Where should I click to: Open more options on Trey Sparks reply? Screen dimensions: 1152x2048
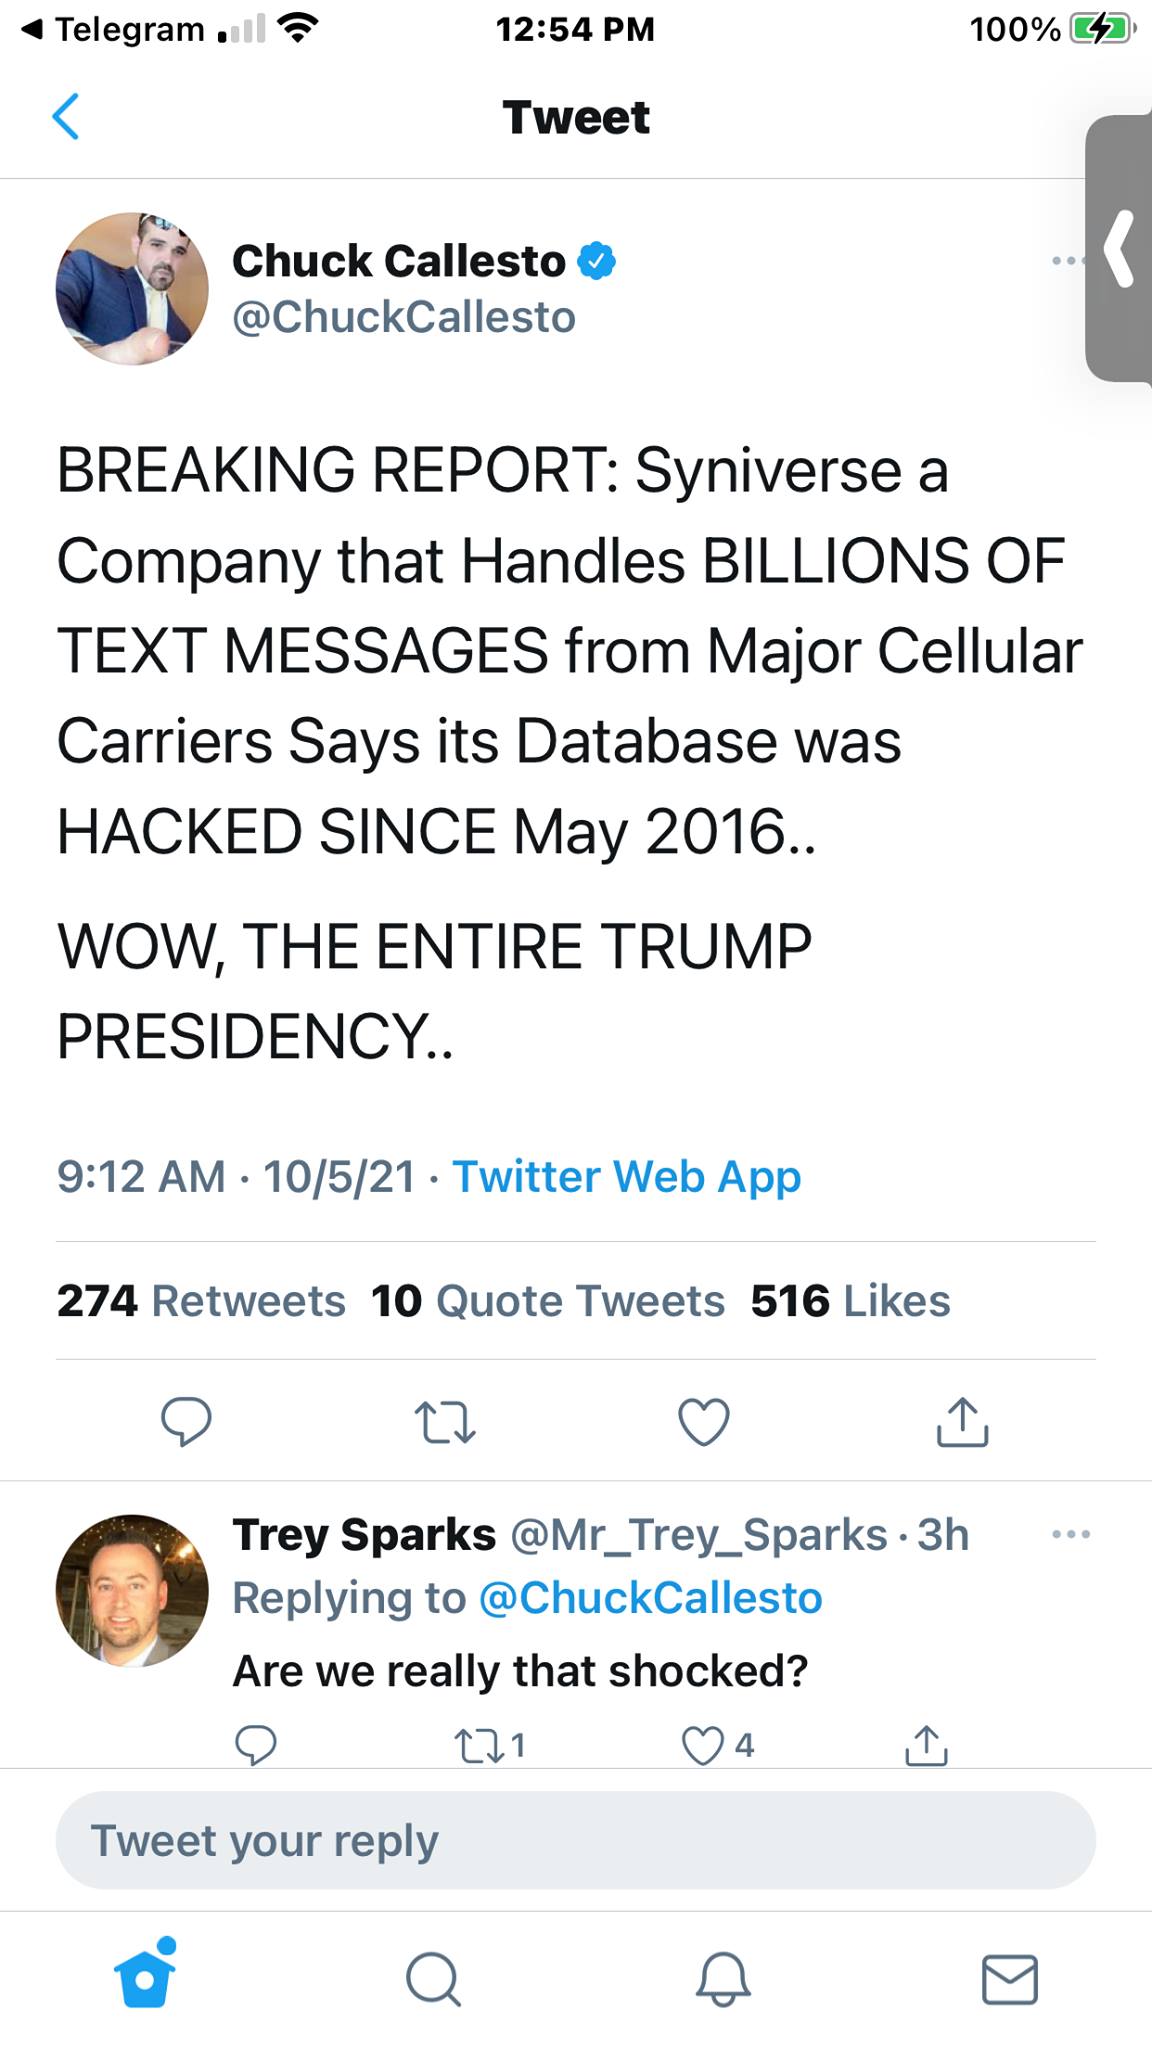point(1071,1533)
